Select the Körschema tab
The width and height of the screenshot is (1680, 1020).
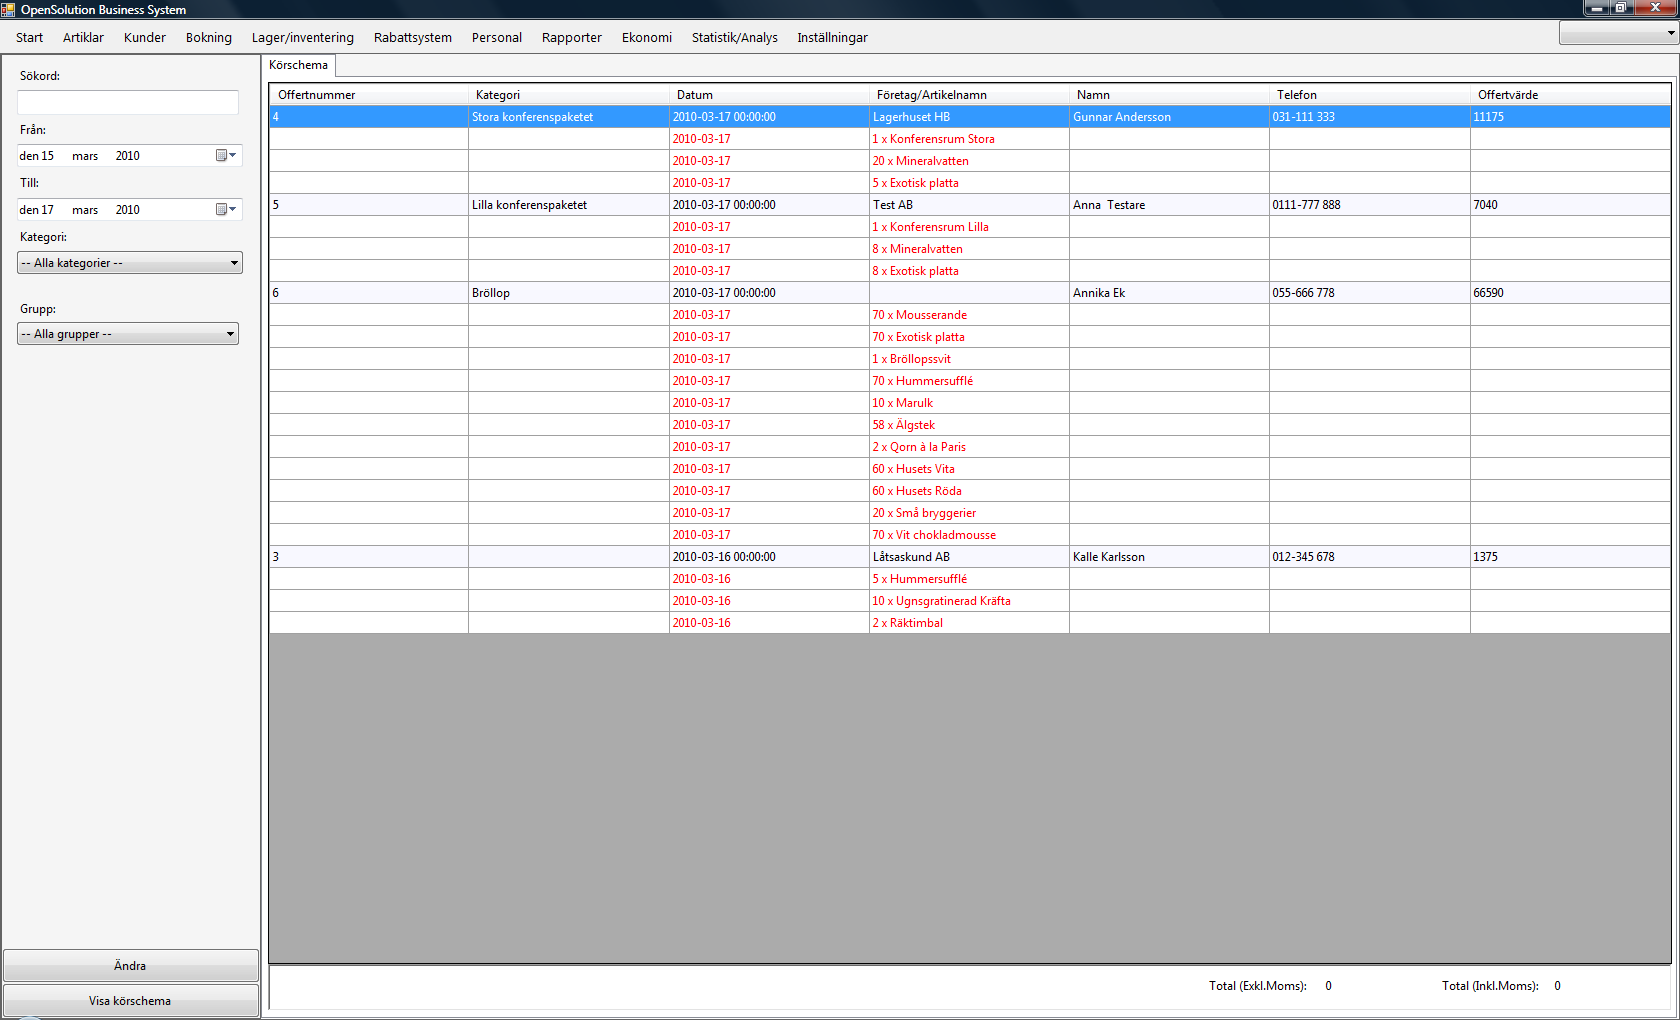tap(299, 65)
